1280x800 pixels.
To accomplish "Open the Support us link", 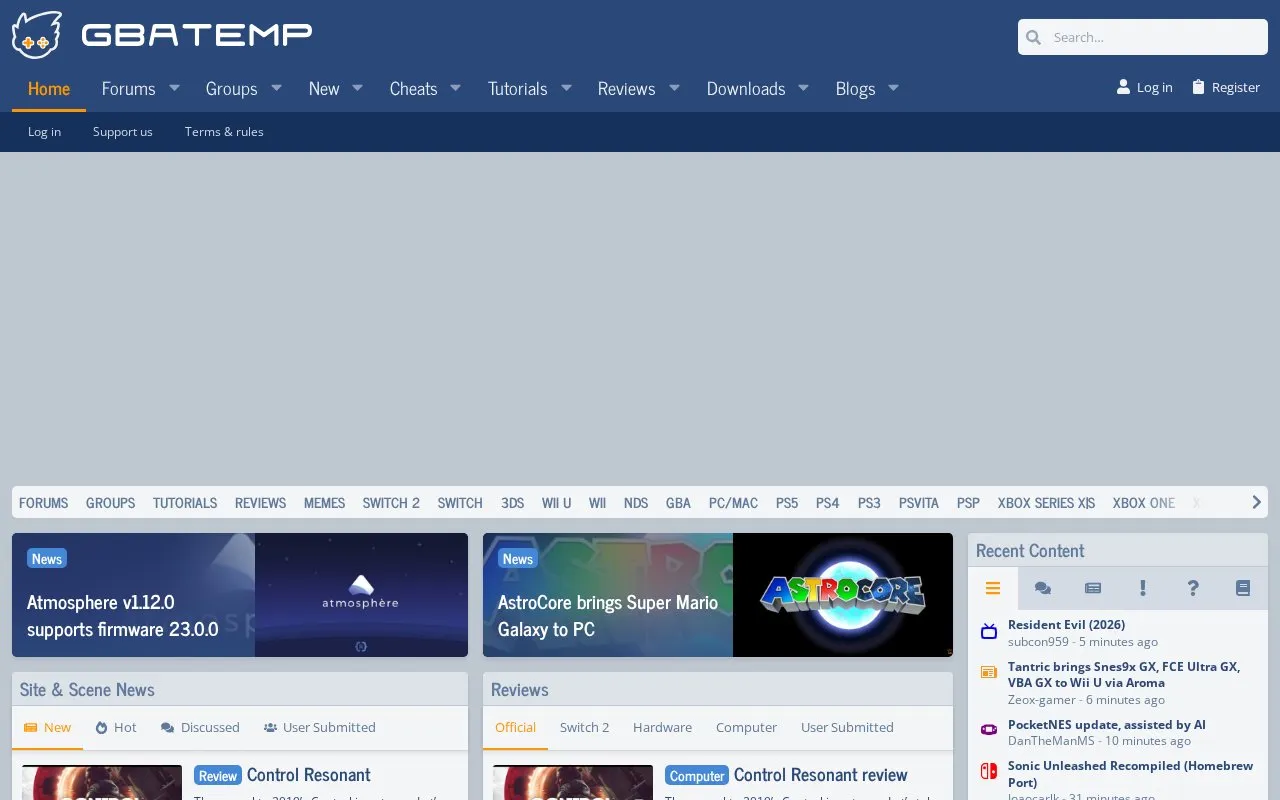I will point(123,132).
